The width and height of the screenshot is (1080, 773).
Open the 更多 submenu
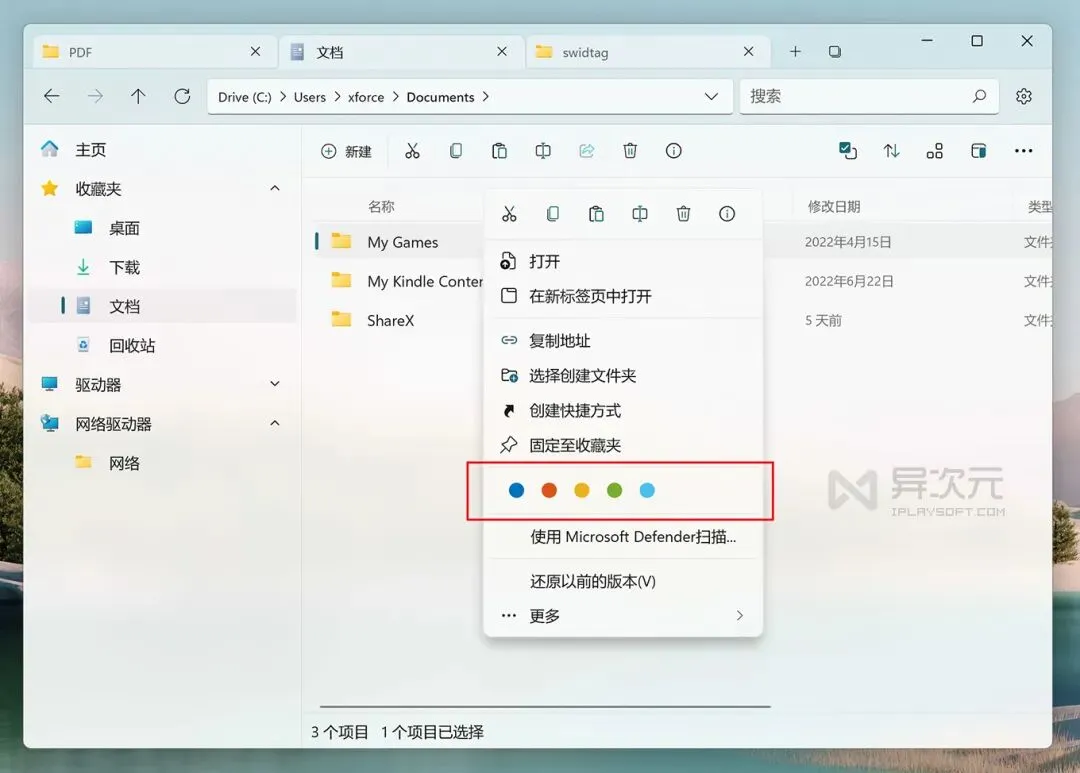click(623, 615)
